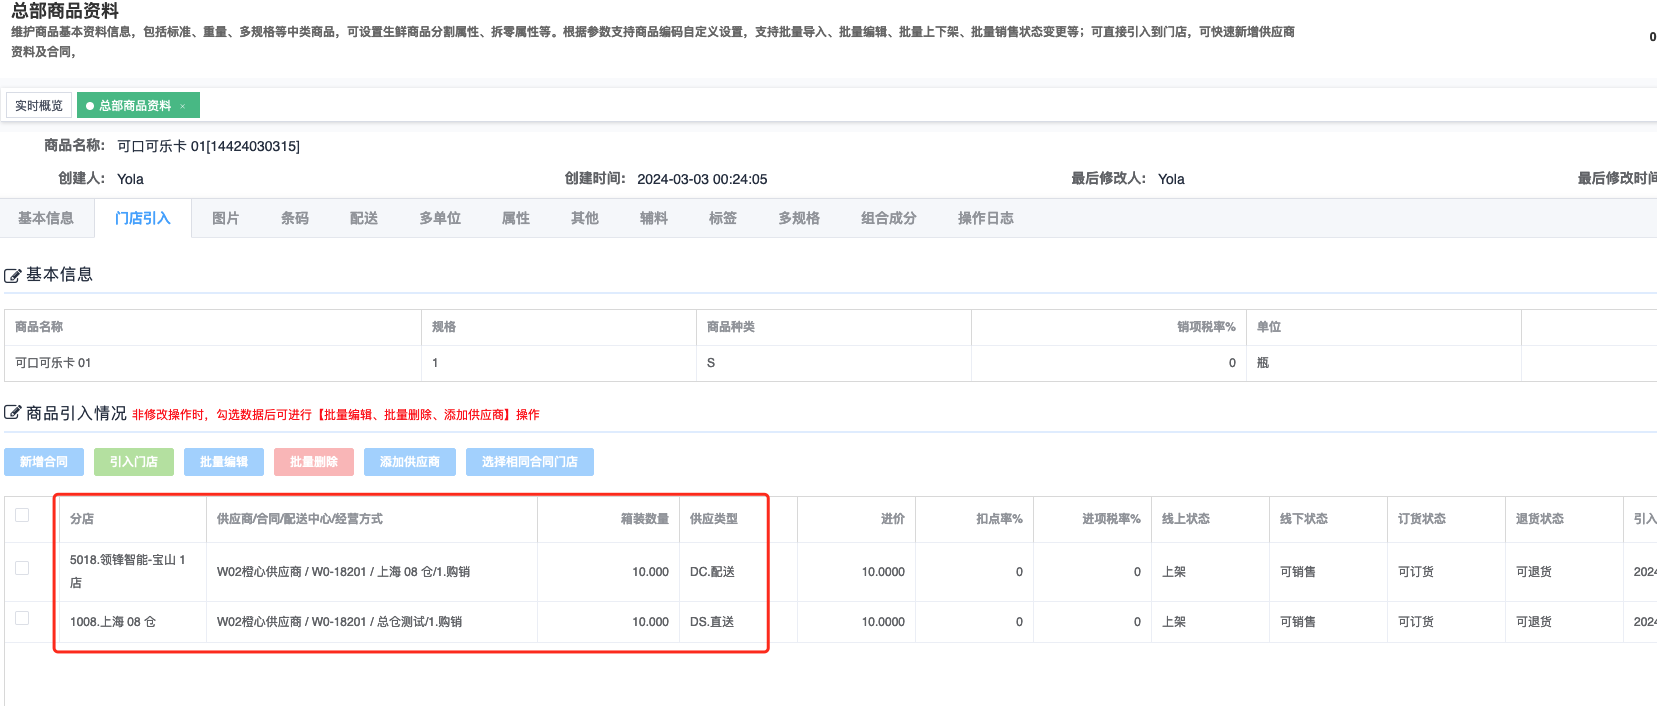Go to the 条码 tab
The image size is (1657, 706).
pyautogui.click(x=294, y=218)
